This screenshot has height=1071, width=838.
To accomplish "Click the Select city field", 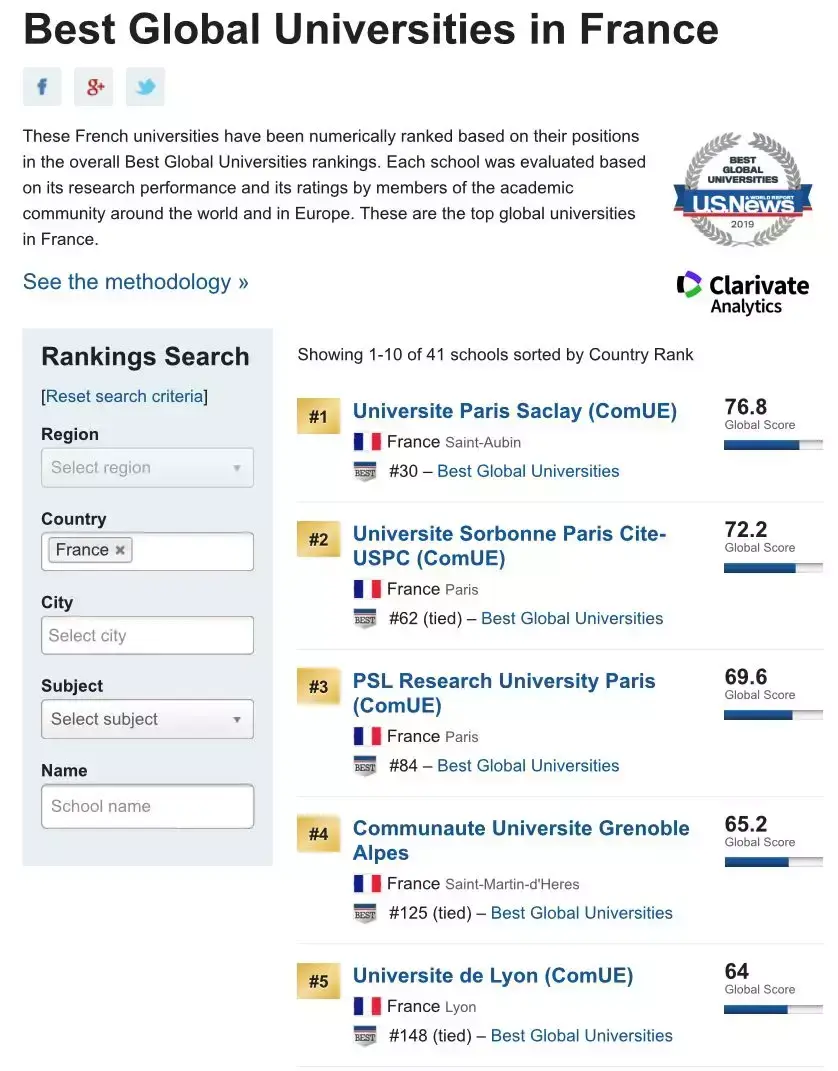I will [147, 635].
